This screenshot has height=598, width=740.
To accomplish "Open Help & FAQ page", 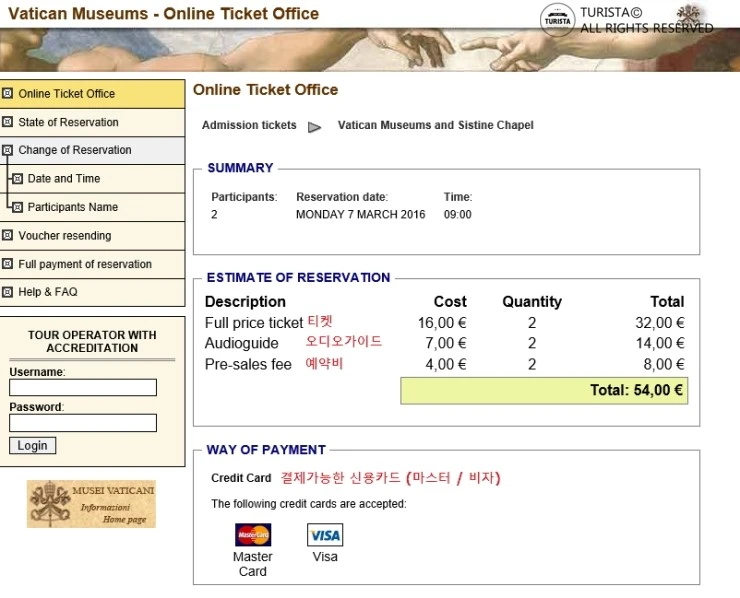I will click(92, 292).
